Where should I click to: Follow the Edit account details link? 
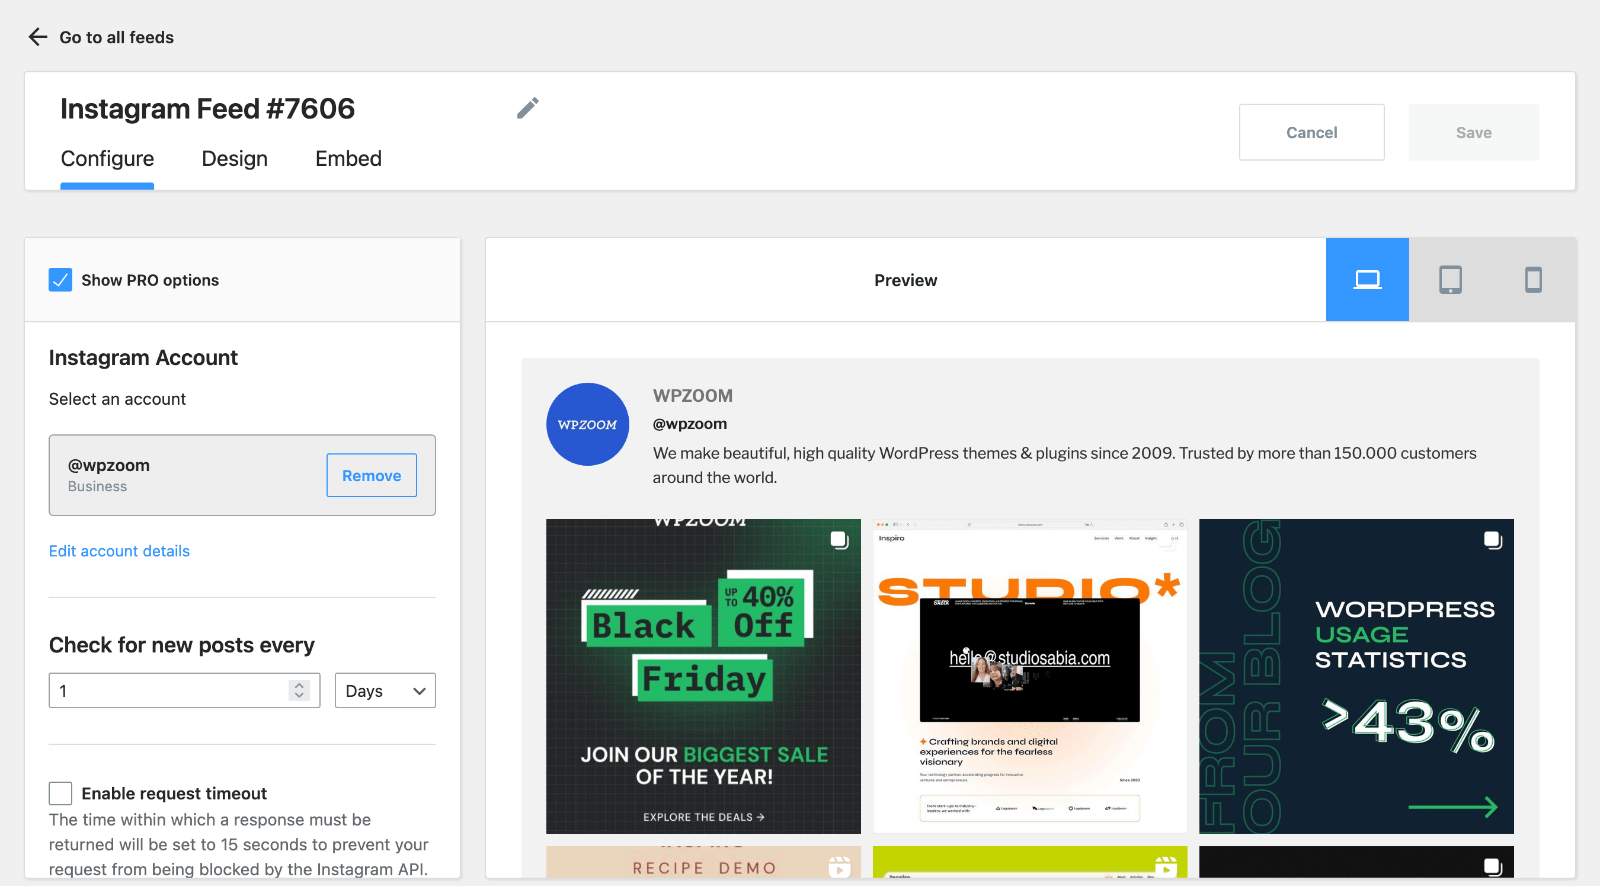[x=119, y=551]
